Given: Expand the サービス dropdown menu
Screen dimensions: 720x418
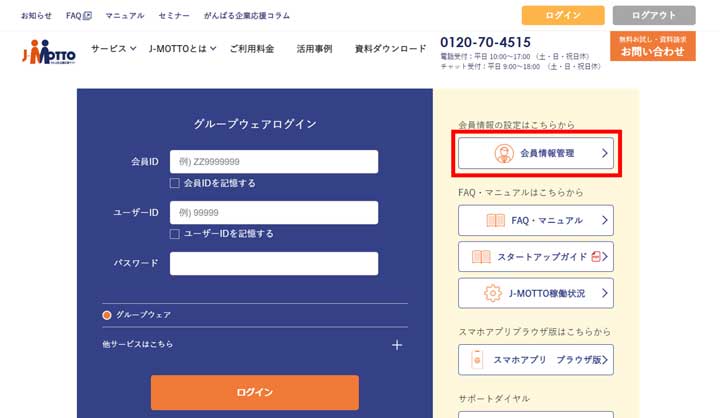Looking at the screenshot, I should point(113,48).
